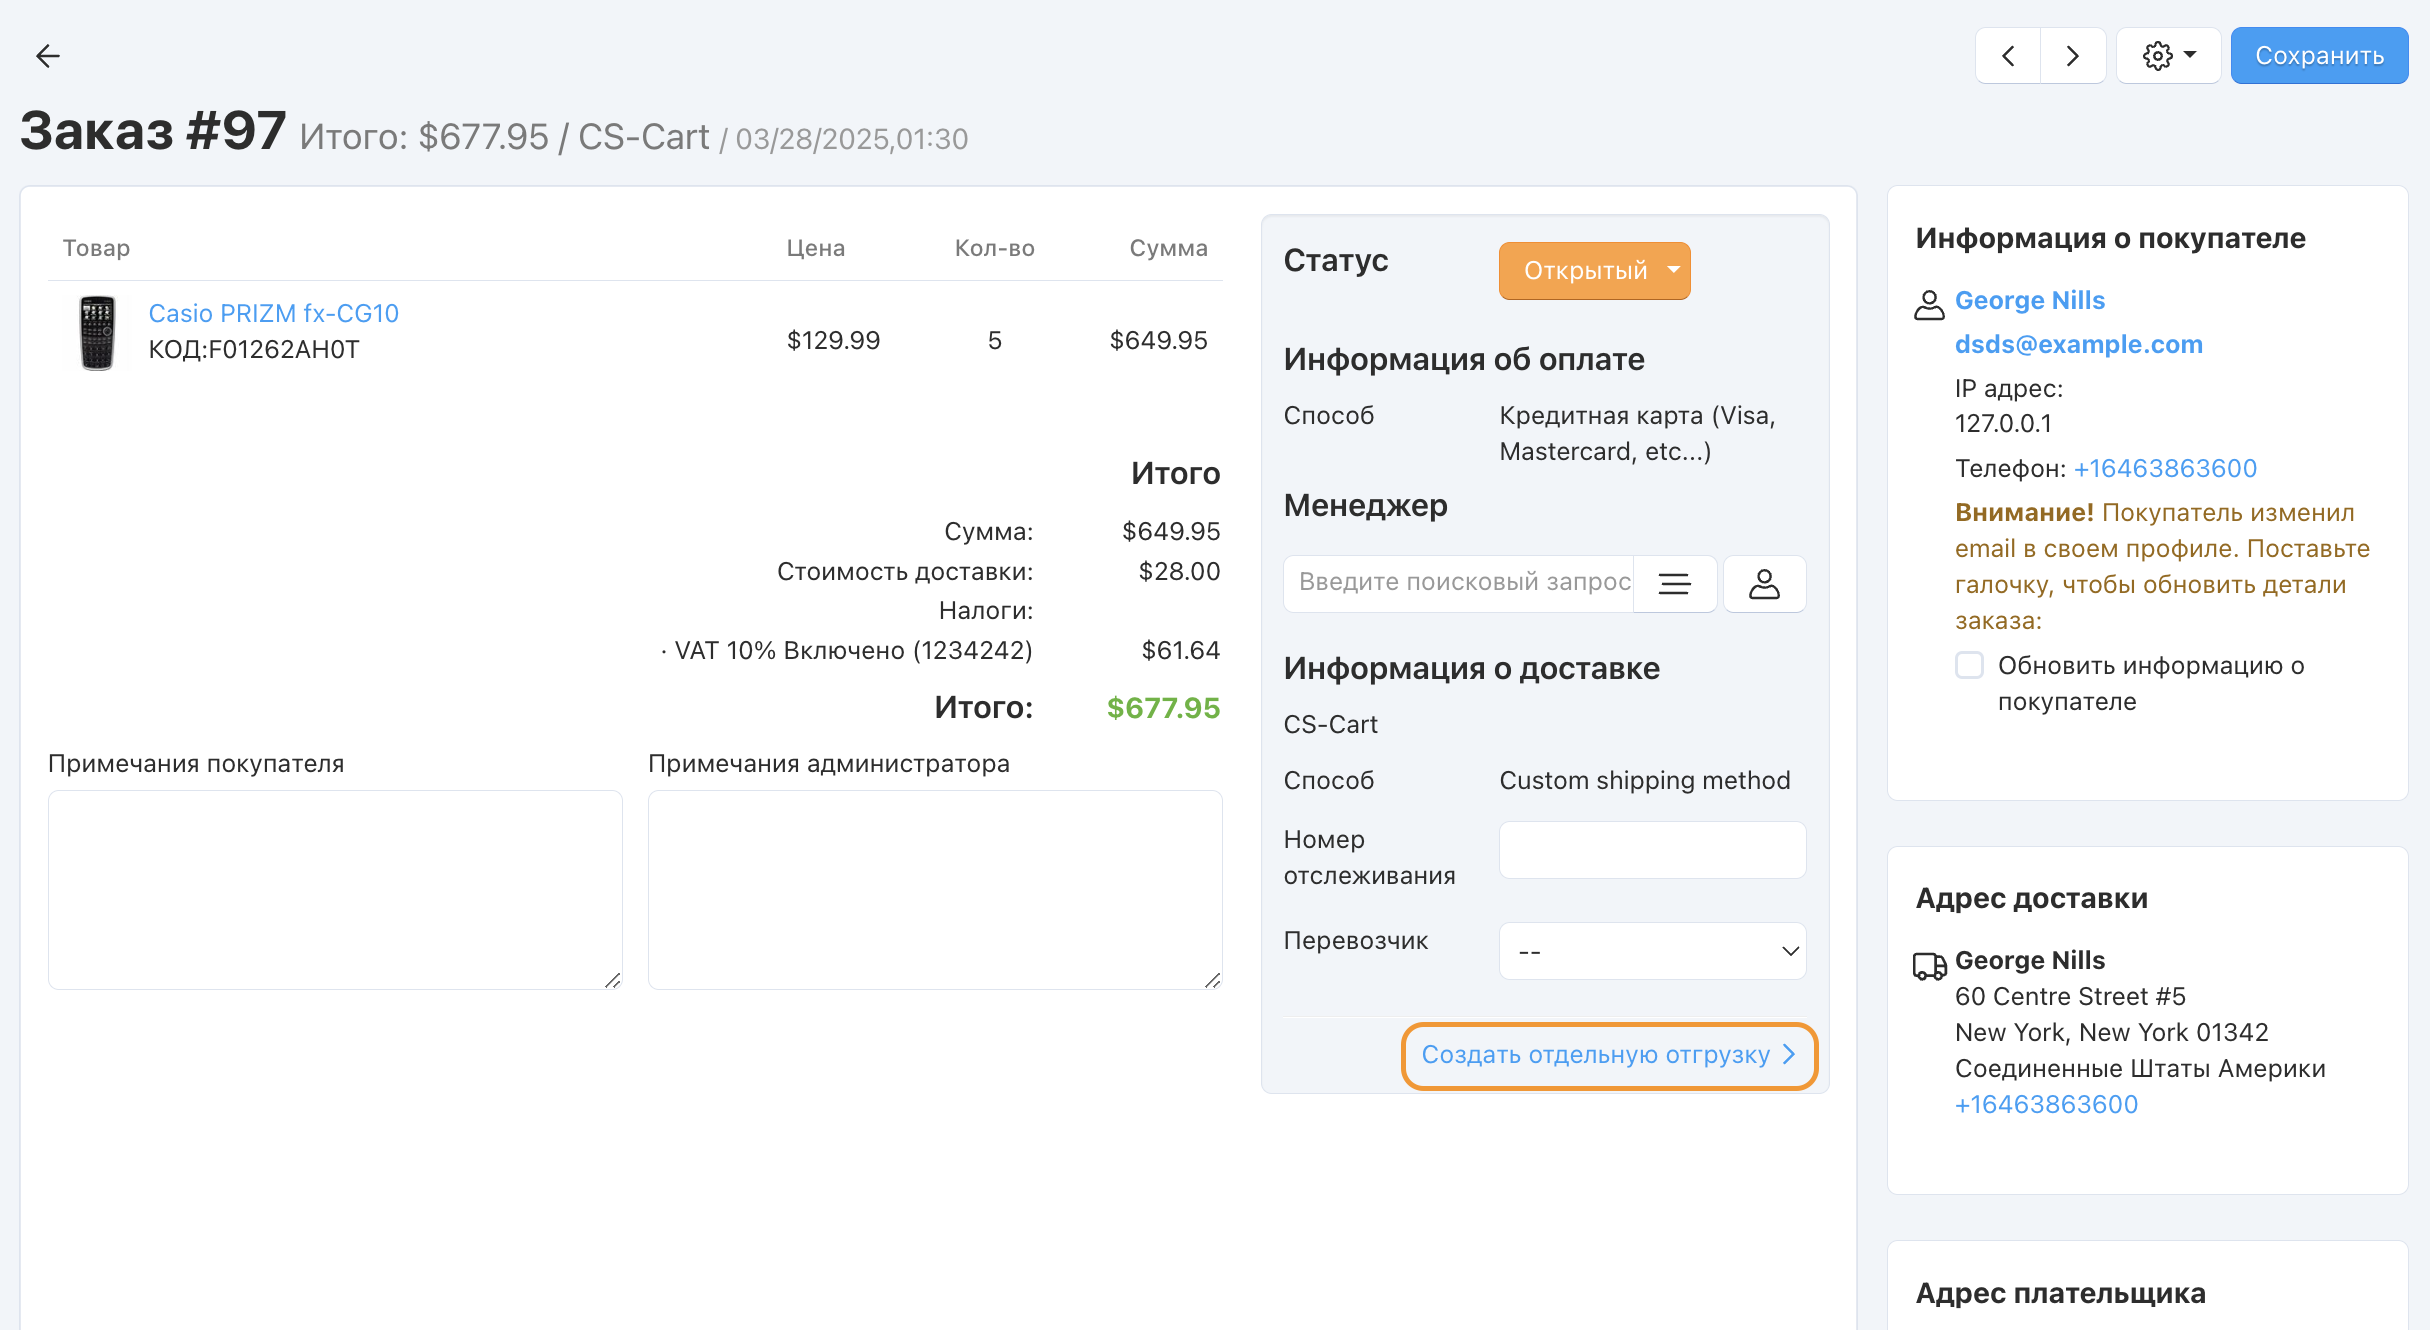Image resolution: width=2430 pixels, height=1330 pixels.
Task: Open Casio PRIZM fx-CG10 product link
Action: point(273,313)
